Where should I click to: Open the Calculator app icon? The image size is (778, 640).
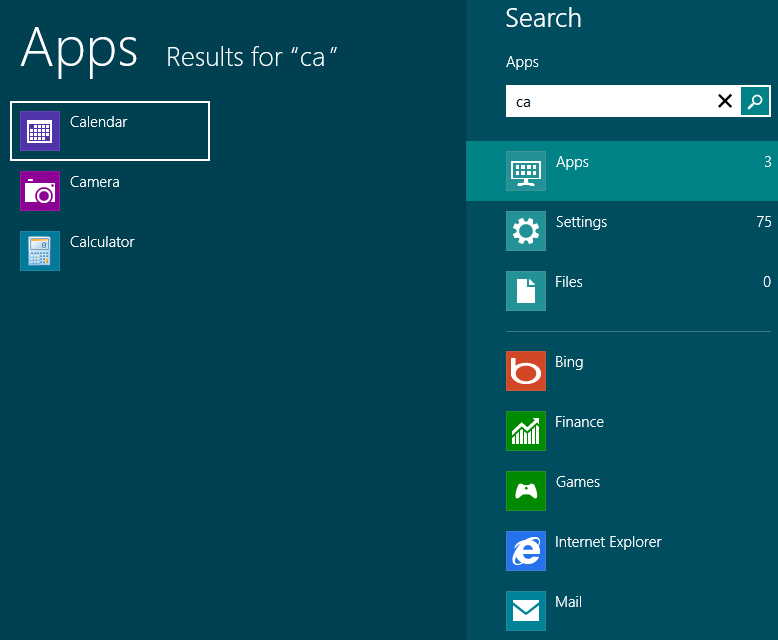[x=40, y=251]
